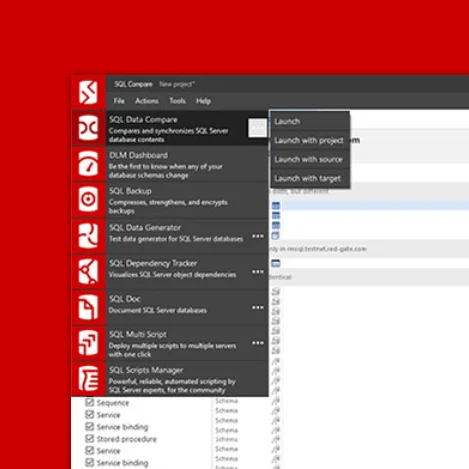
Task: Click the DLM Dashboard gauge icon
Action: click(88, 164)
